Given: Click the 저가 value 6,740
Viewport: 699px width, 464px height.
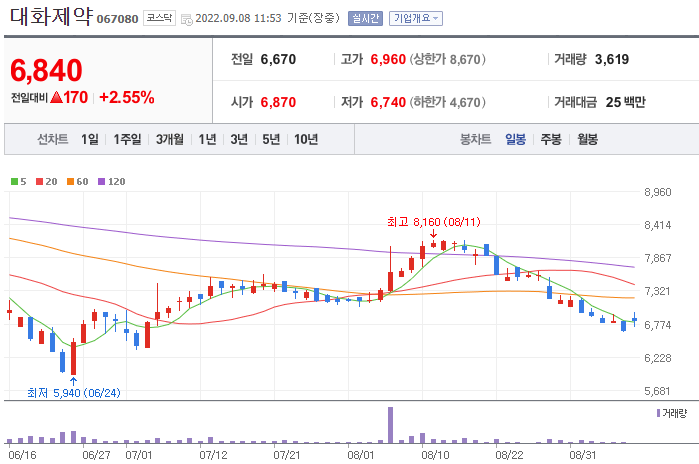Looking at the screenshot, I should coord(388,102).
